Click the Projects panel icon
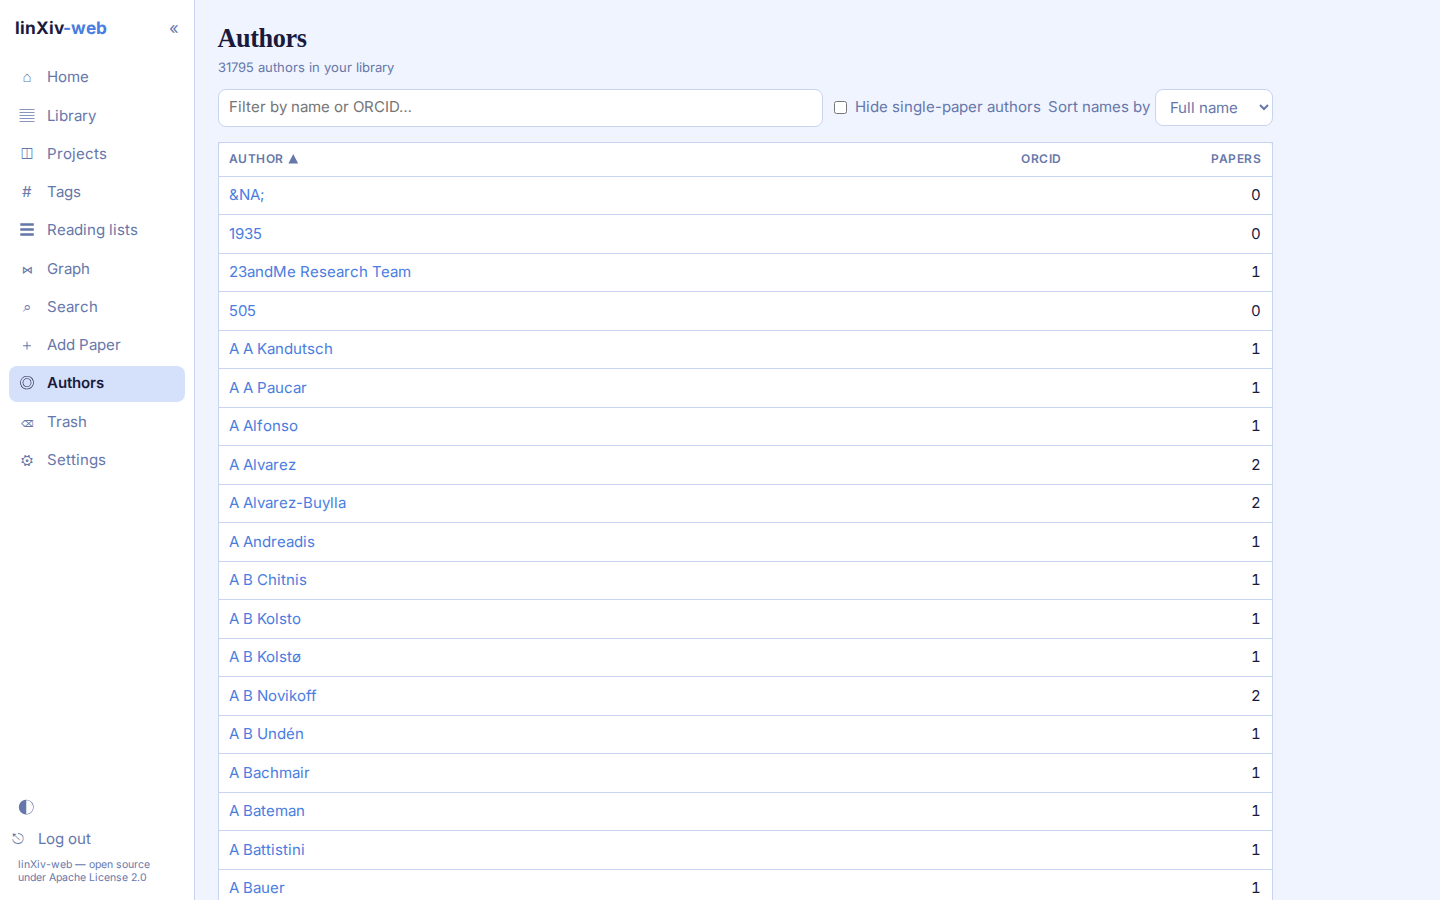This screenshot has width=1440, height=900. pyautogui.click(x=27, y=154)
